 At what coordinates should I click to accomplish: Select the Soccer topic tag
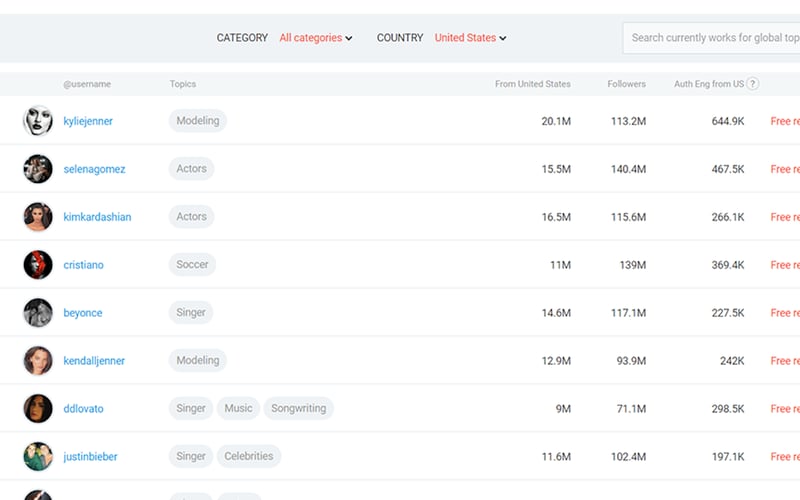tap(192, 264)
